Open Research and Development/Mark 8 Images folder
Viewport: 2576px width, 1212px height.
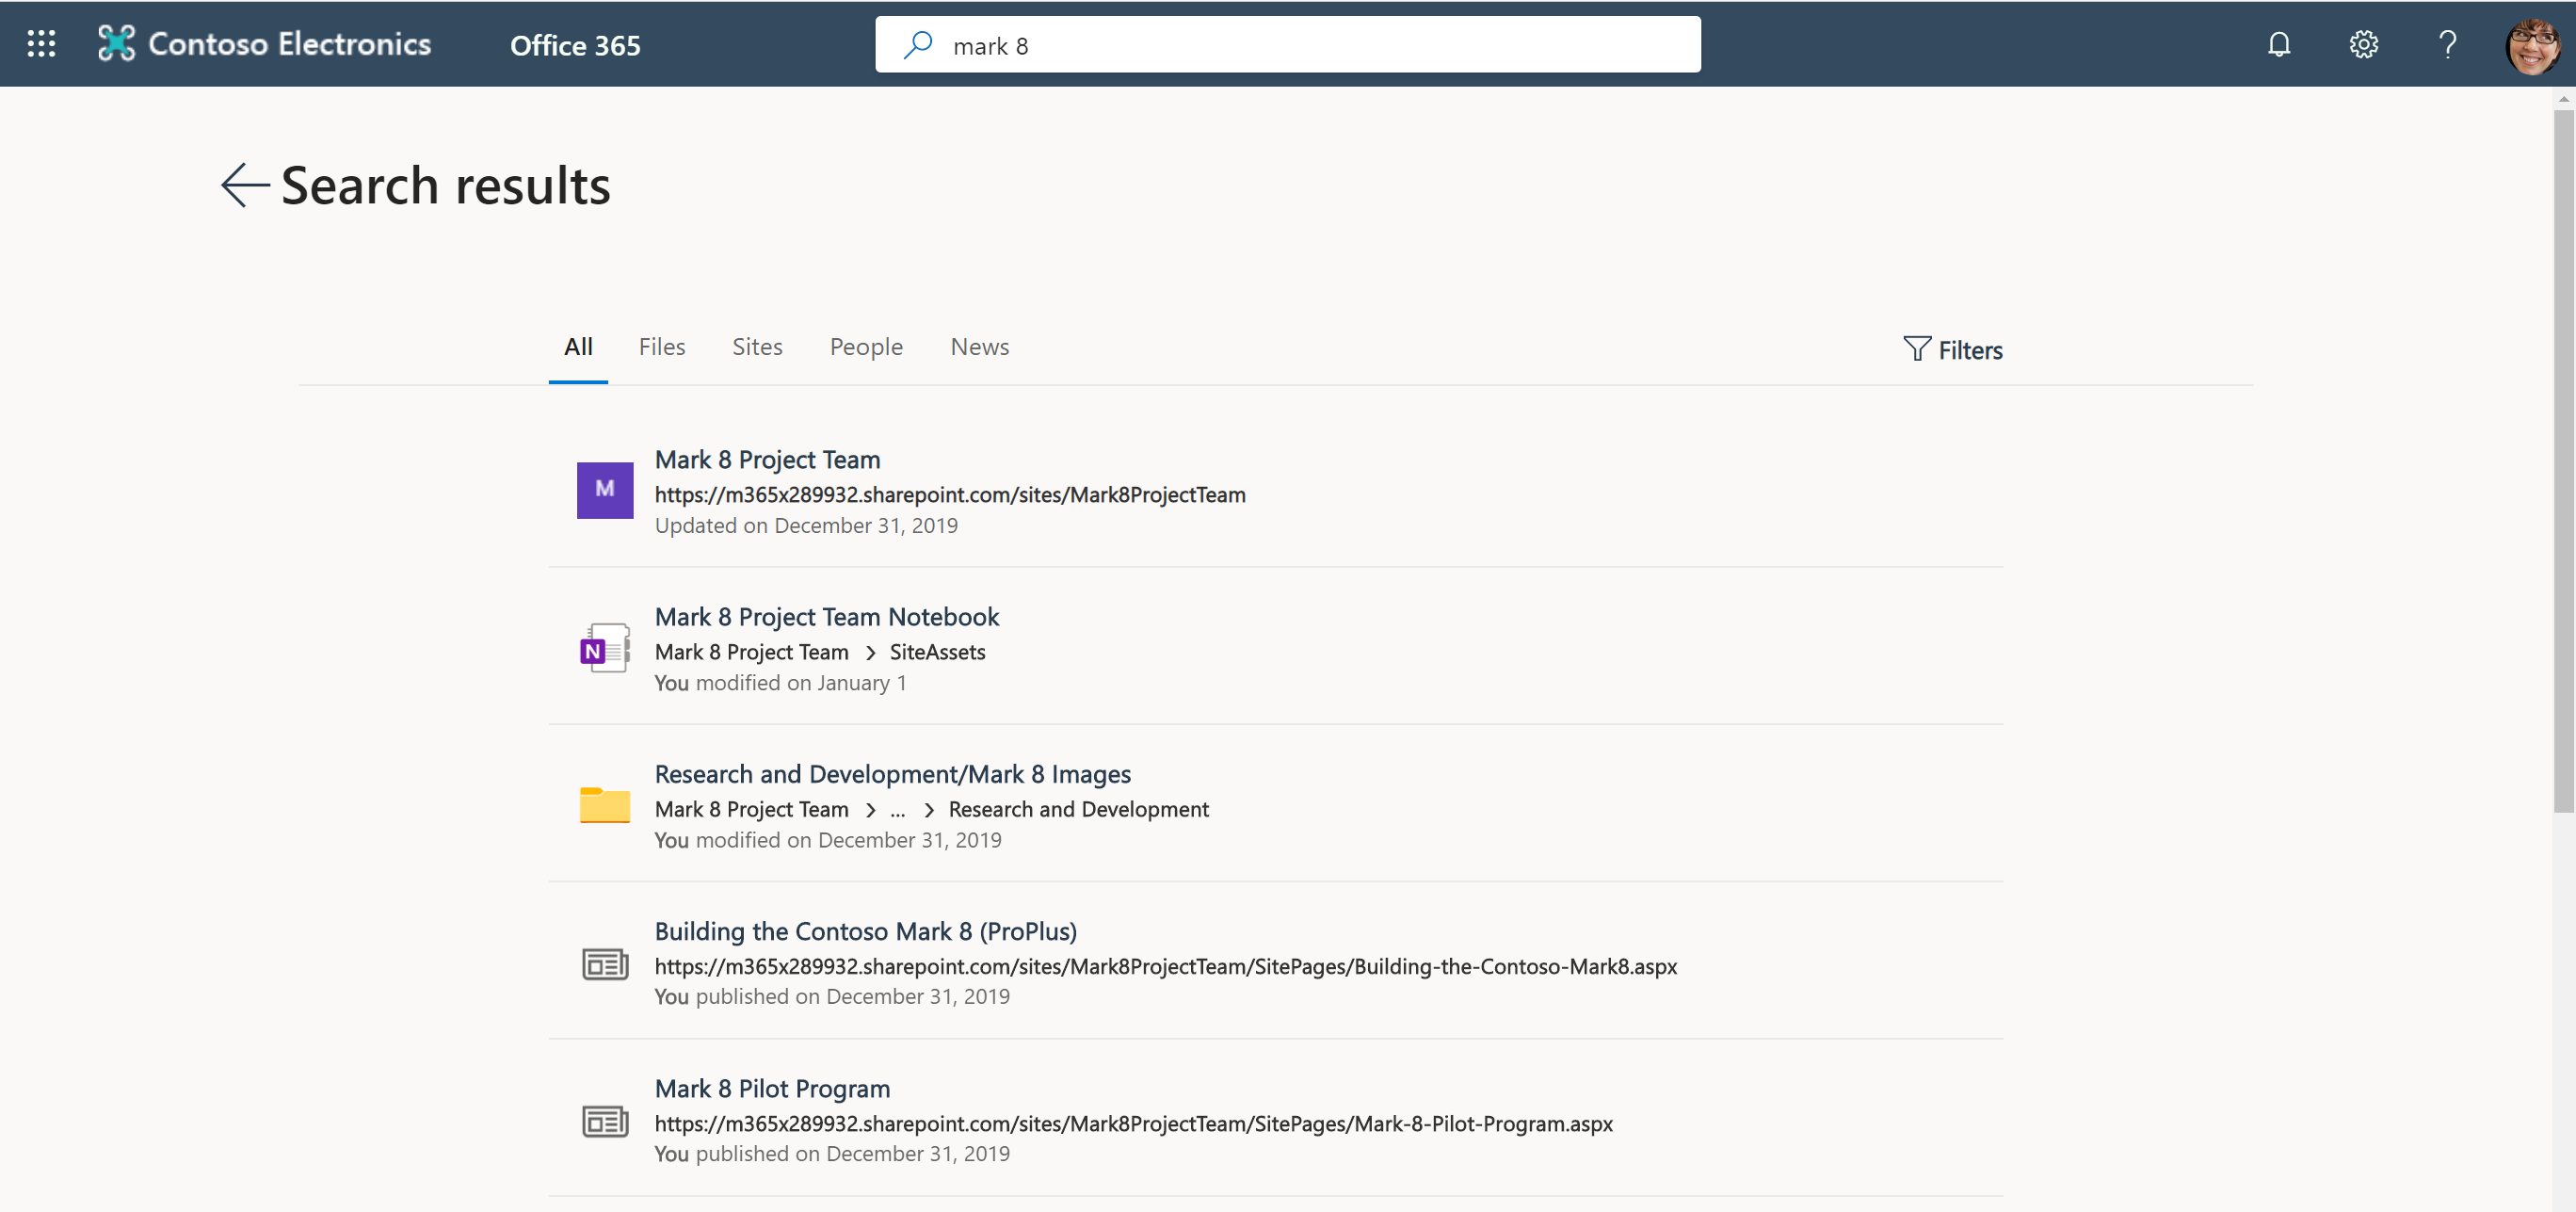pyautogui.click(x=893, y=774)
